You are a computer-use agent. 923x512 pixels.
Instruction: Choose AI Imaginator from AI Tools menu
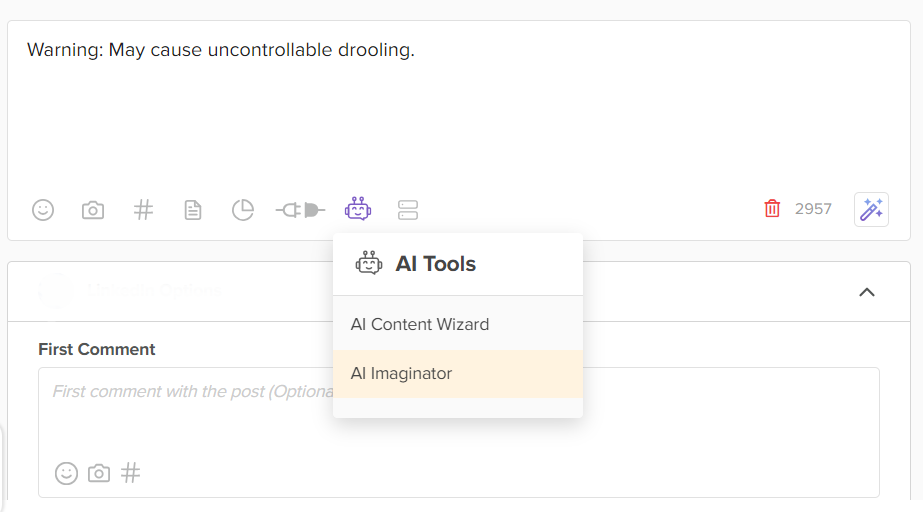[x=458, y=374]
